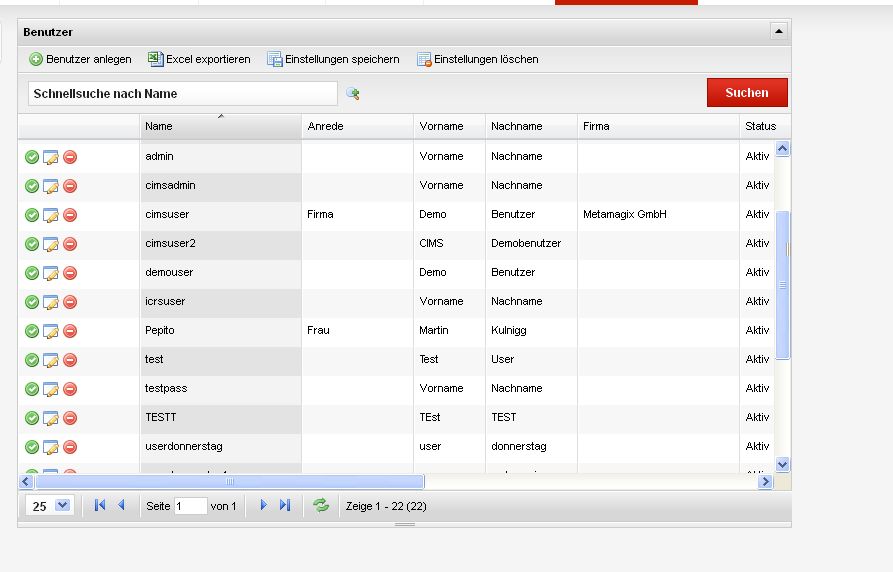This screenshot has height=572, width=893.
Task: Delete the cimsuser2 user
Action: [x=70, y=244]
